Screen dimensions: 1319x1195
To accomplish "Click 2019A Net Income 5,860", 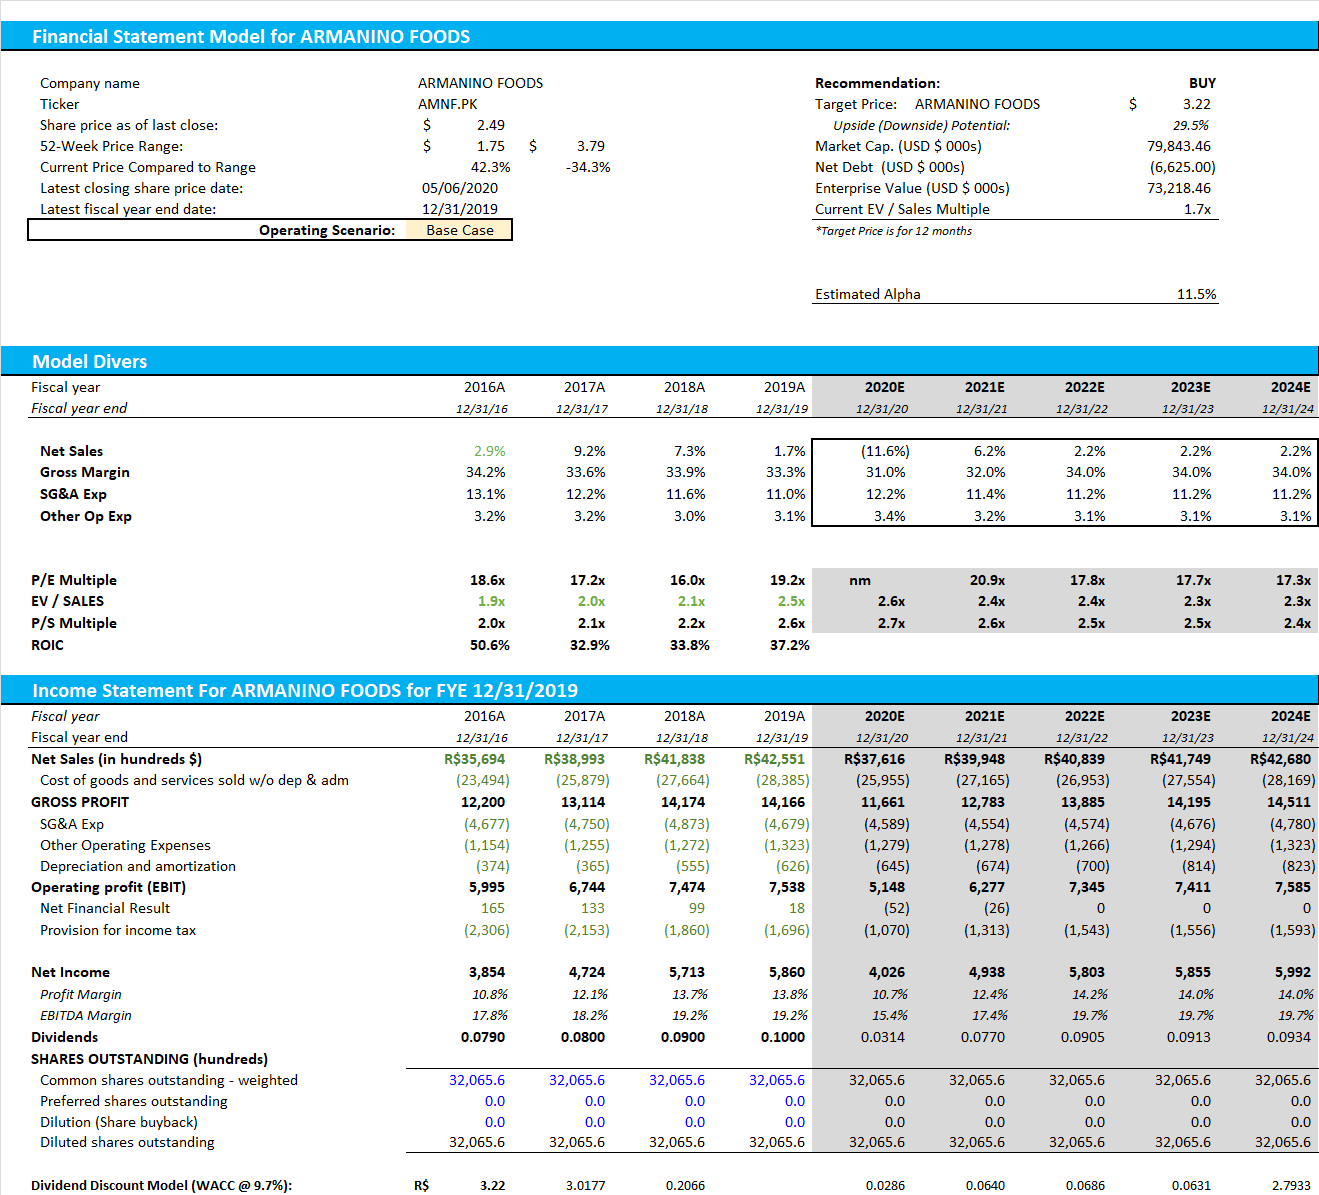I will [786, 972].
